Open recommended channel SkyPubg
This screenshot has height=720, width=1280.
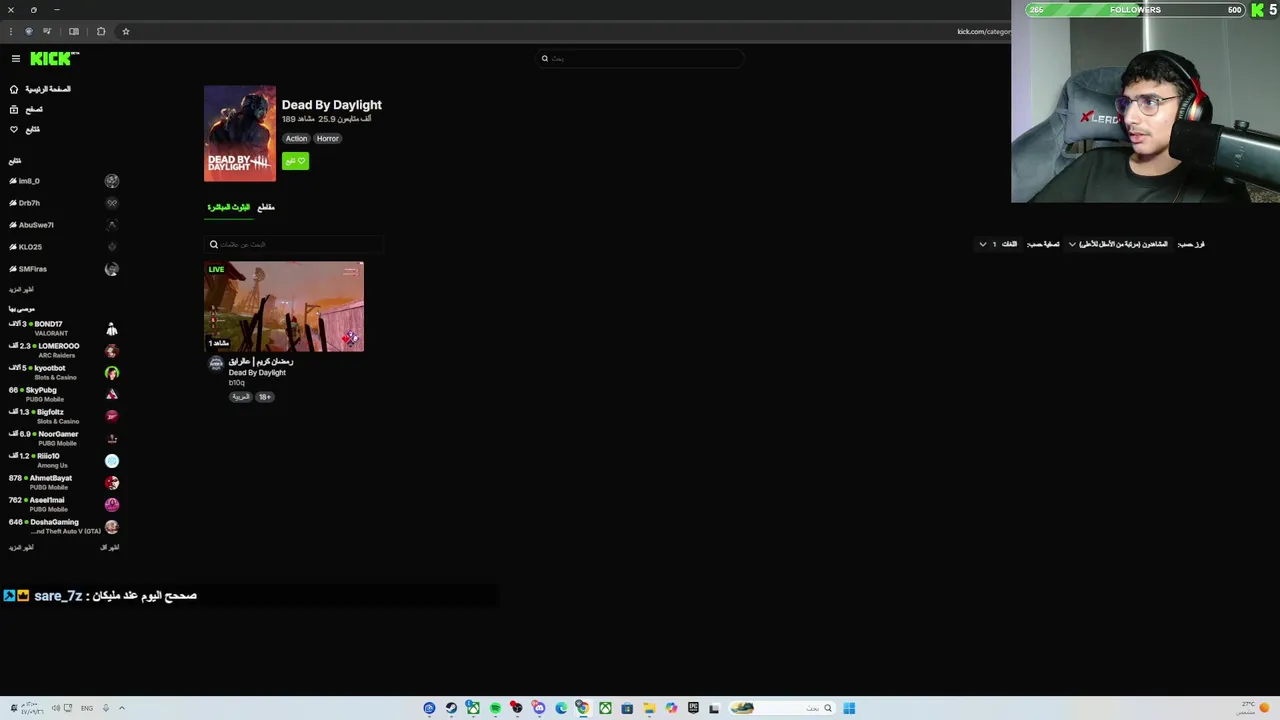click(x=64, y=394)
